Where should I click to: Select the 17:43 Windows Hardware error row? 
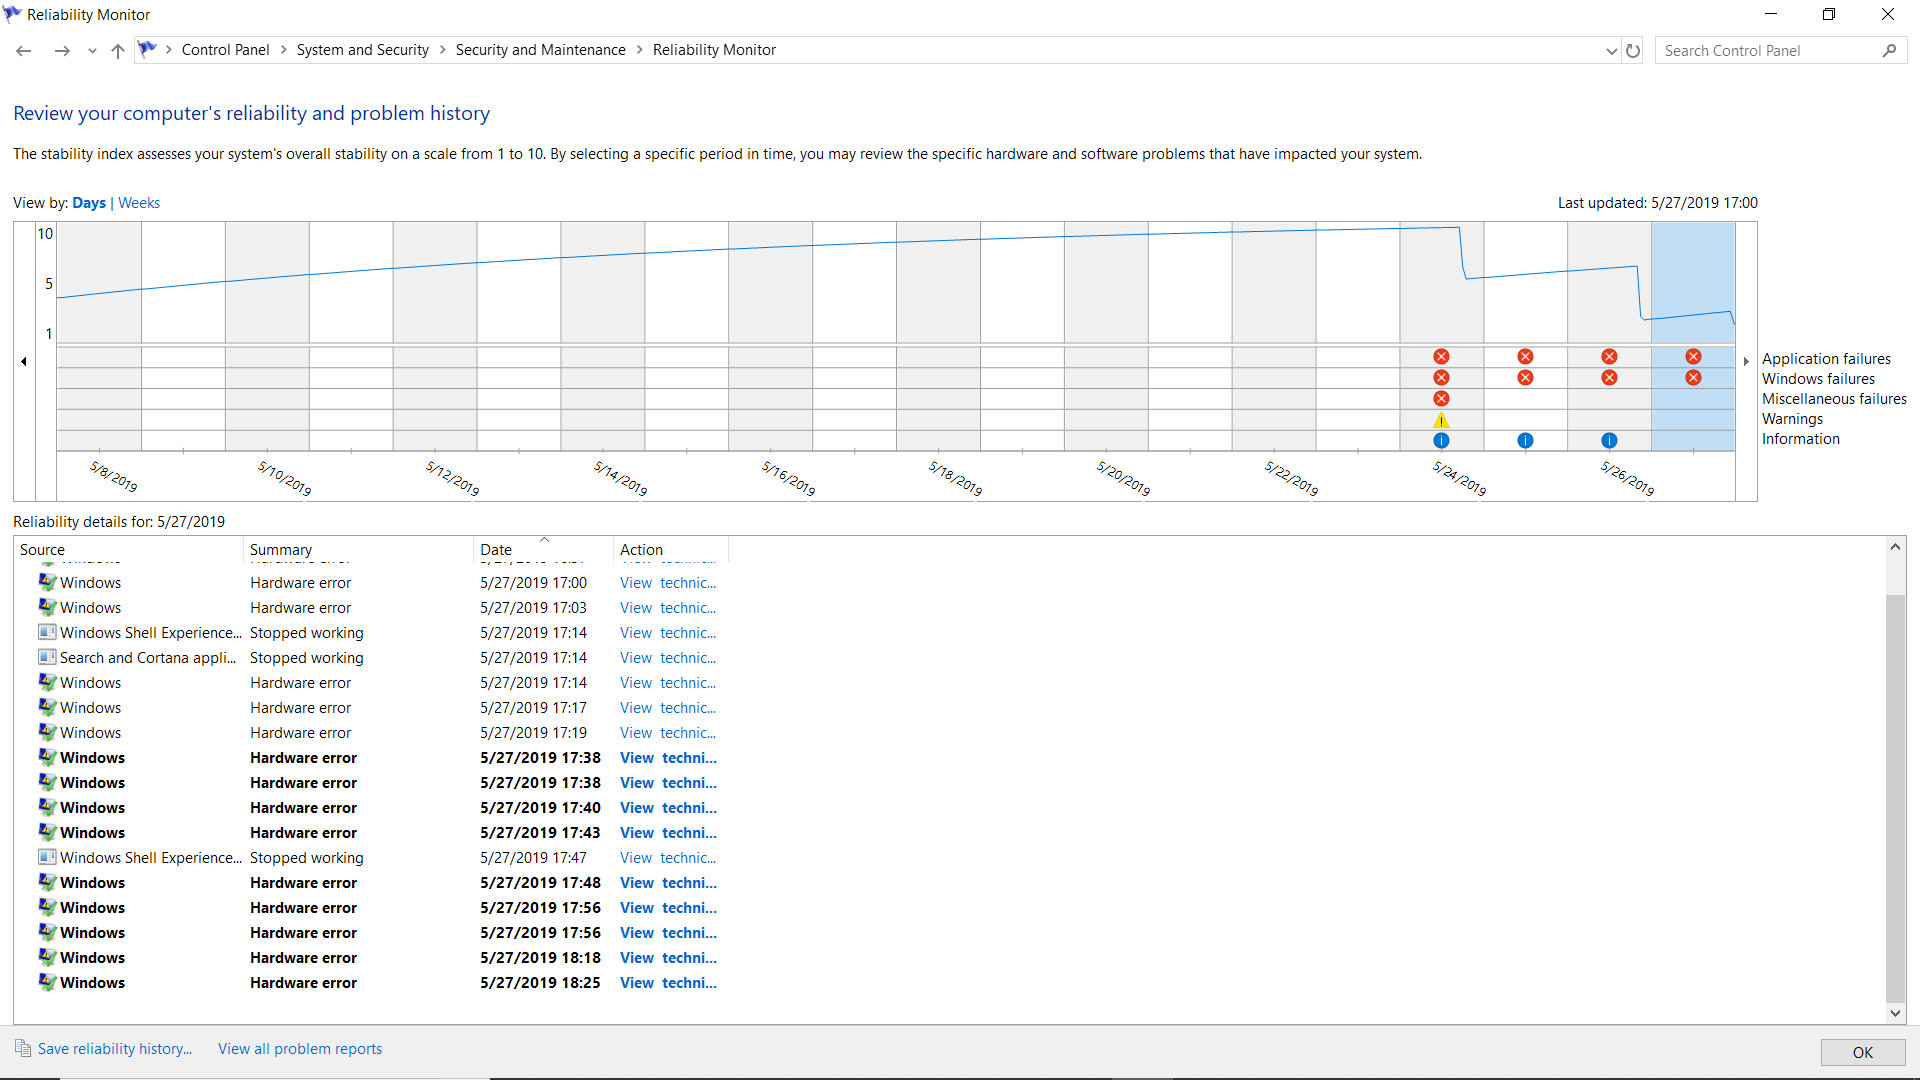click(378, 833)
